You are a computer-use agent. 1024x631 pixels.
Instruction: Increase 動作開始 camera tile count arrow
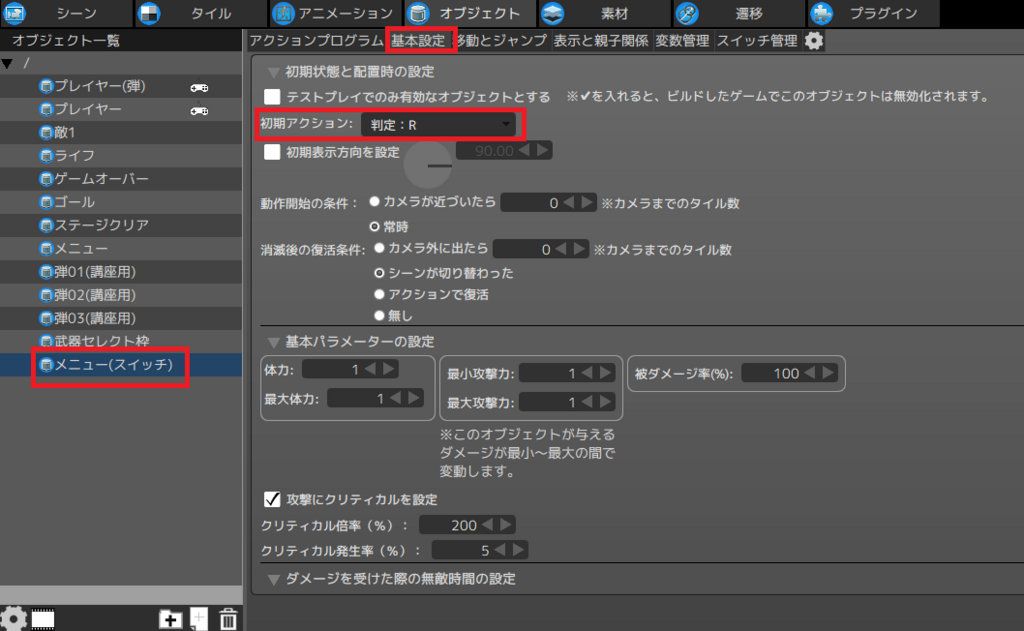click(x=587, y=202)
